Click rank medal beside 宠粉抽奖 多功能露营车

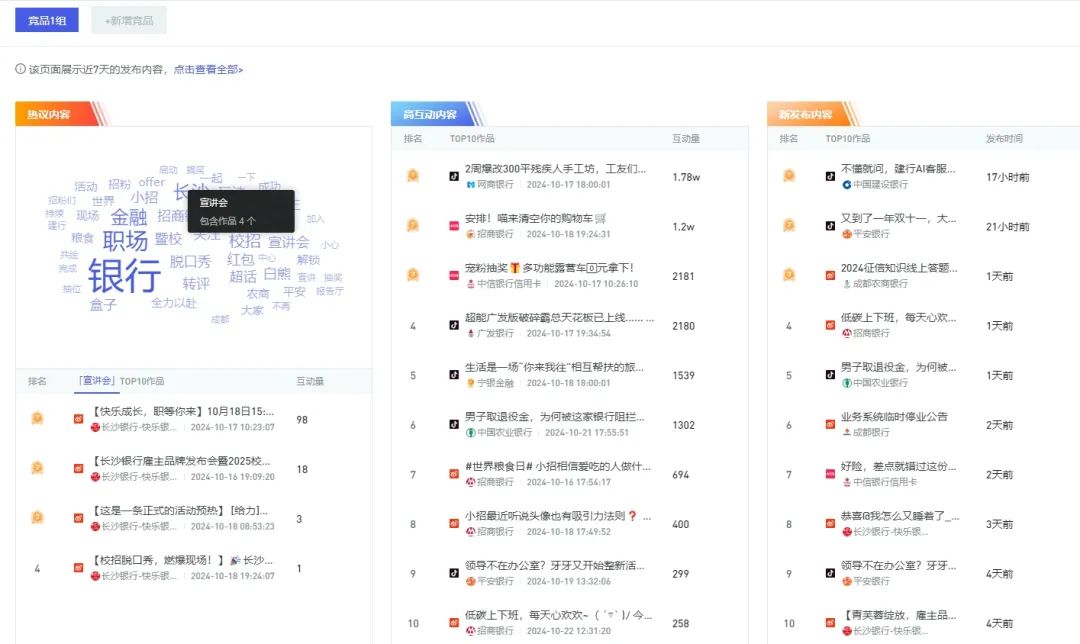point(413,275)
